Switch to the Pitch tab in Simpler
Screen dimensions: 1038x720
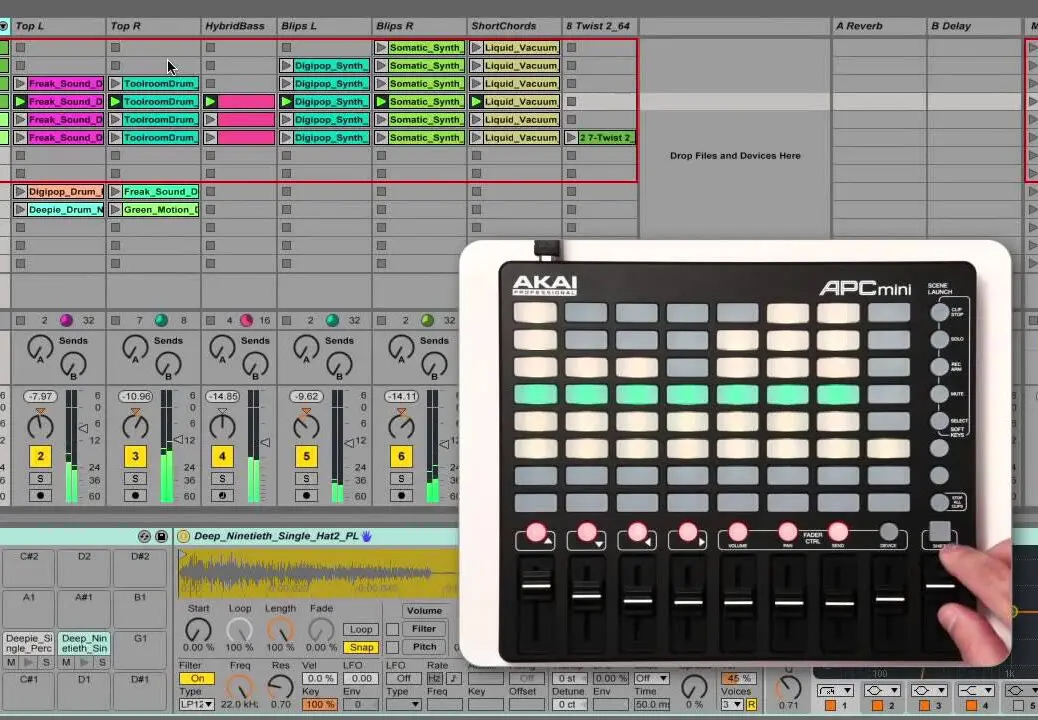click(424, 647)
